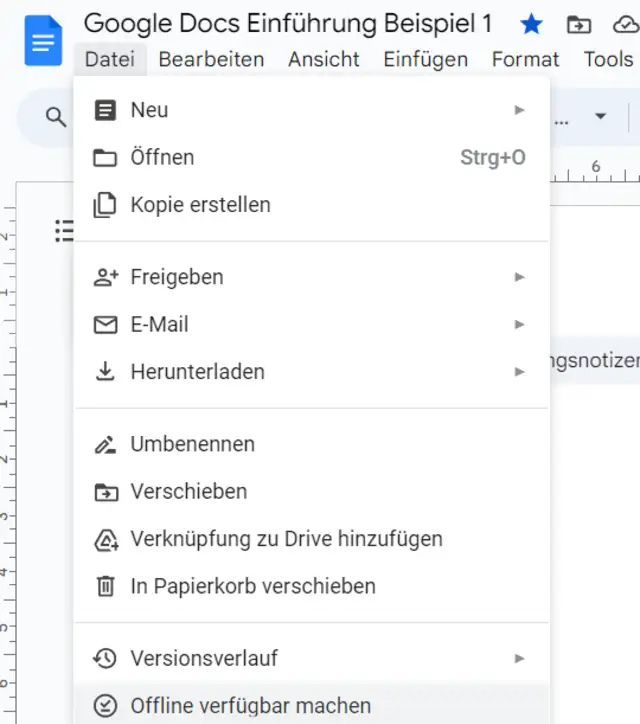Expand the Neu submenu arrow

[x=520, y=110]
